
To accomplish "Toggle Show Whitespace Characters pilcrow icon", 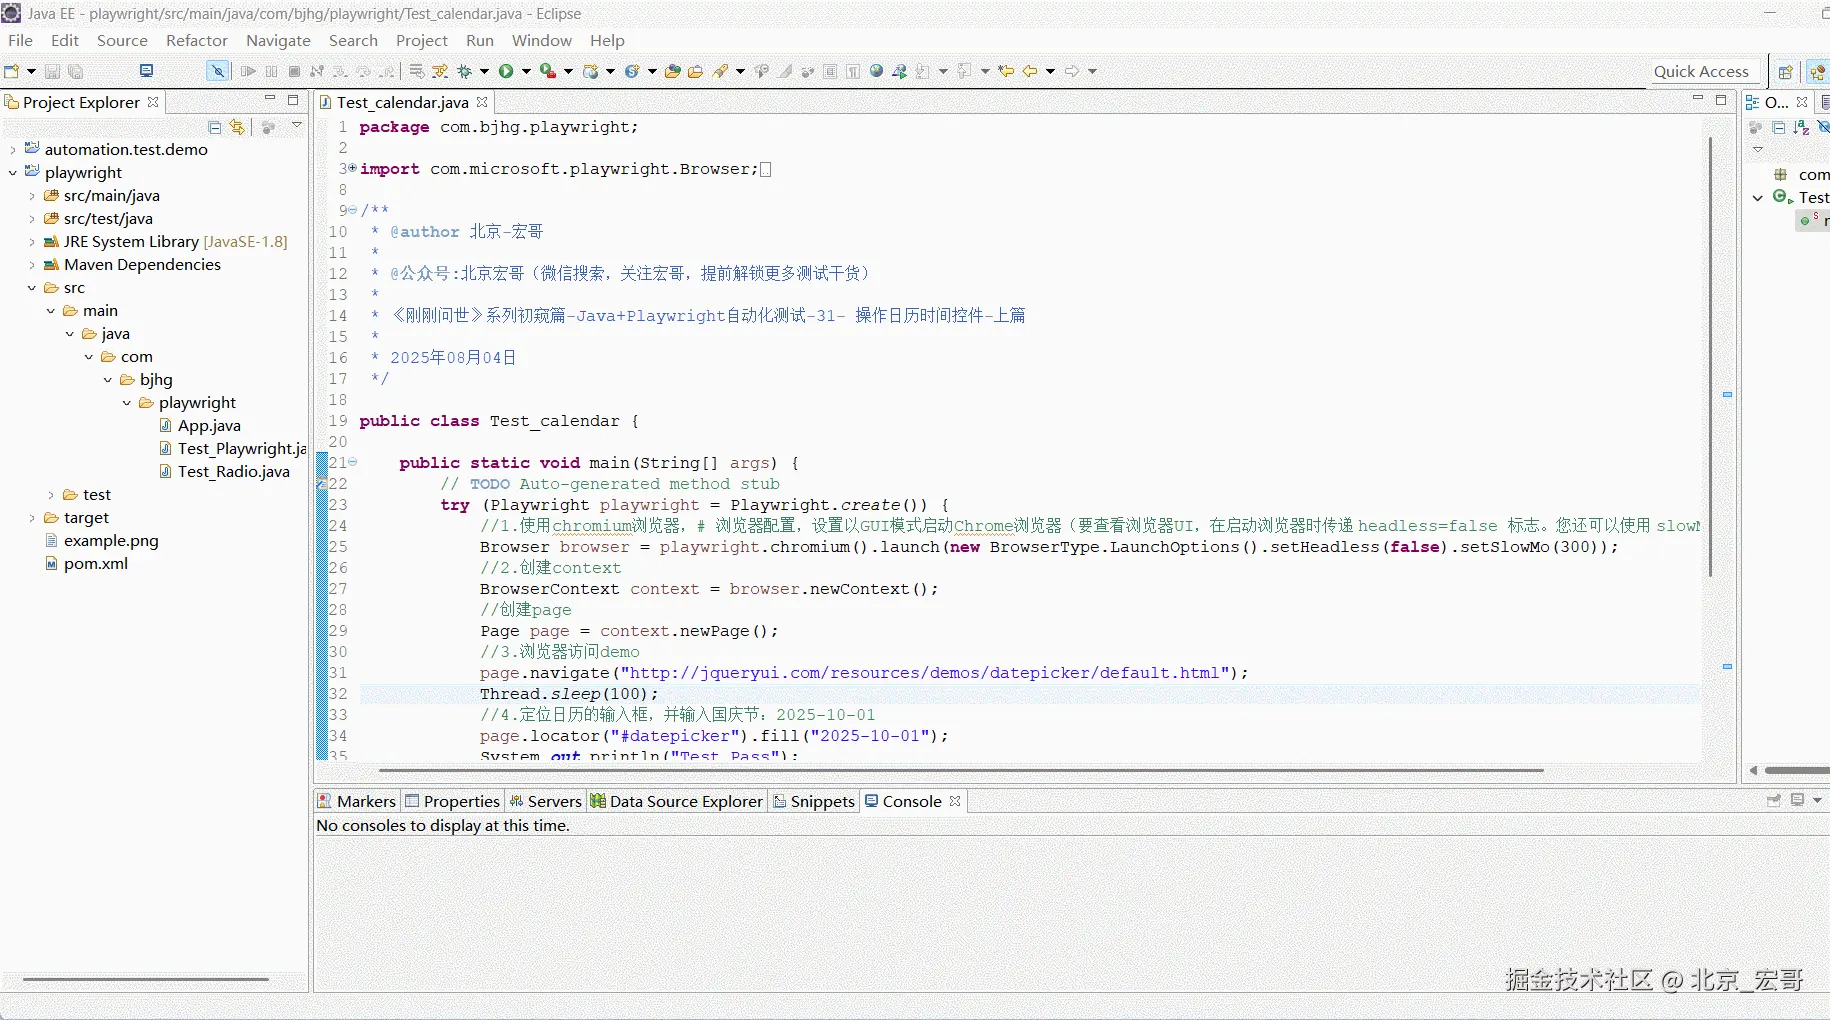I will click(853, 71).
